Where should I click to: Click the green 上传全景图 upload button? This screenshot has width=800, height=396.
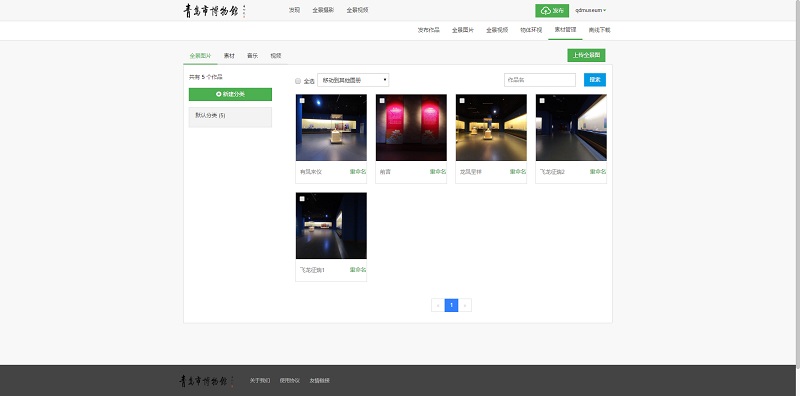586,55
